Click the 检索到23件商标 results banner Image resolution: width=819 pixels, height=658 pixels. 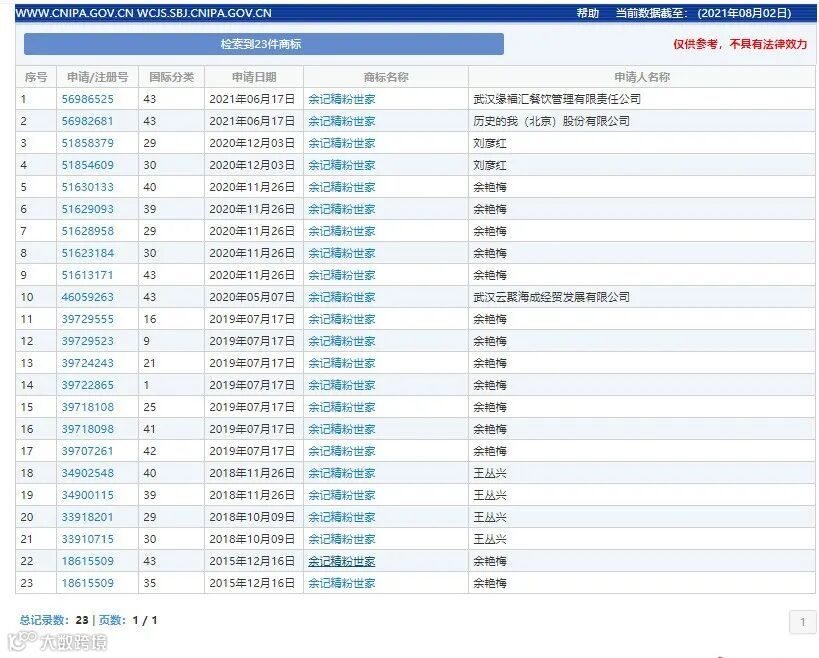pyautogui.click(x=264, y=44)
